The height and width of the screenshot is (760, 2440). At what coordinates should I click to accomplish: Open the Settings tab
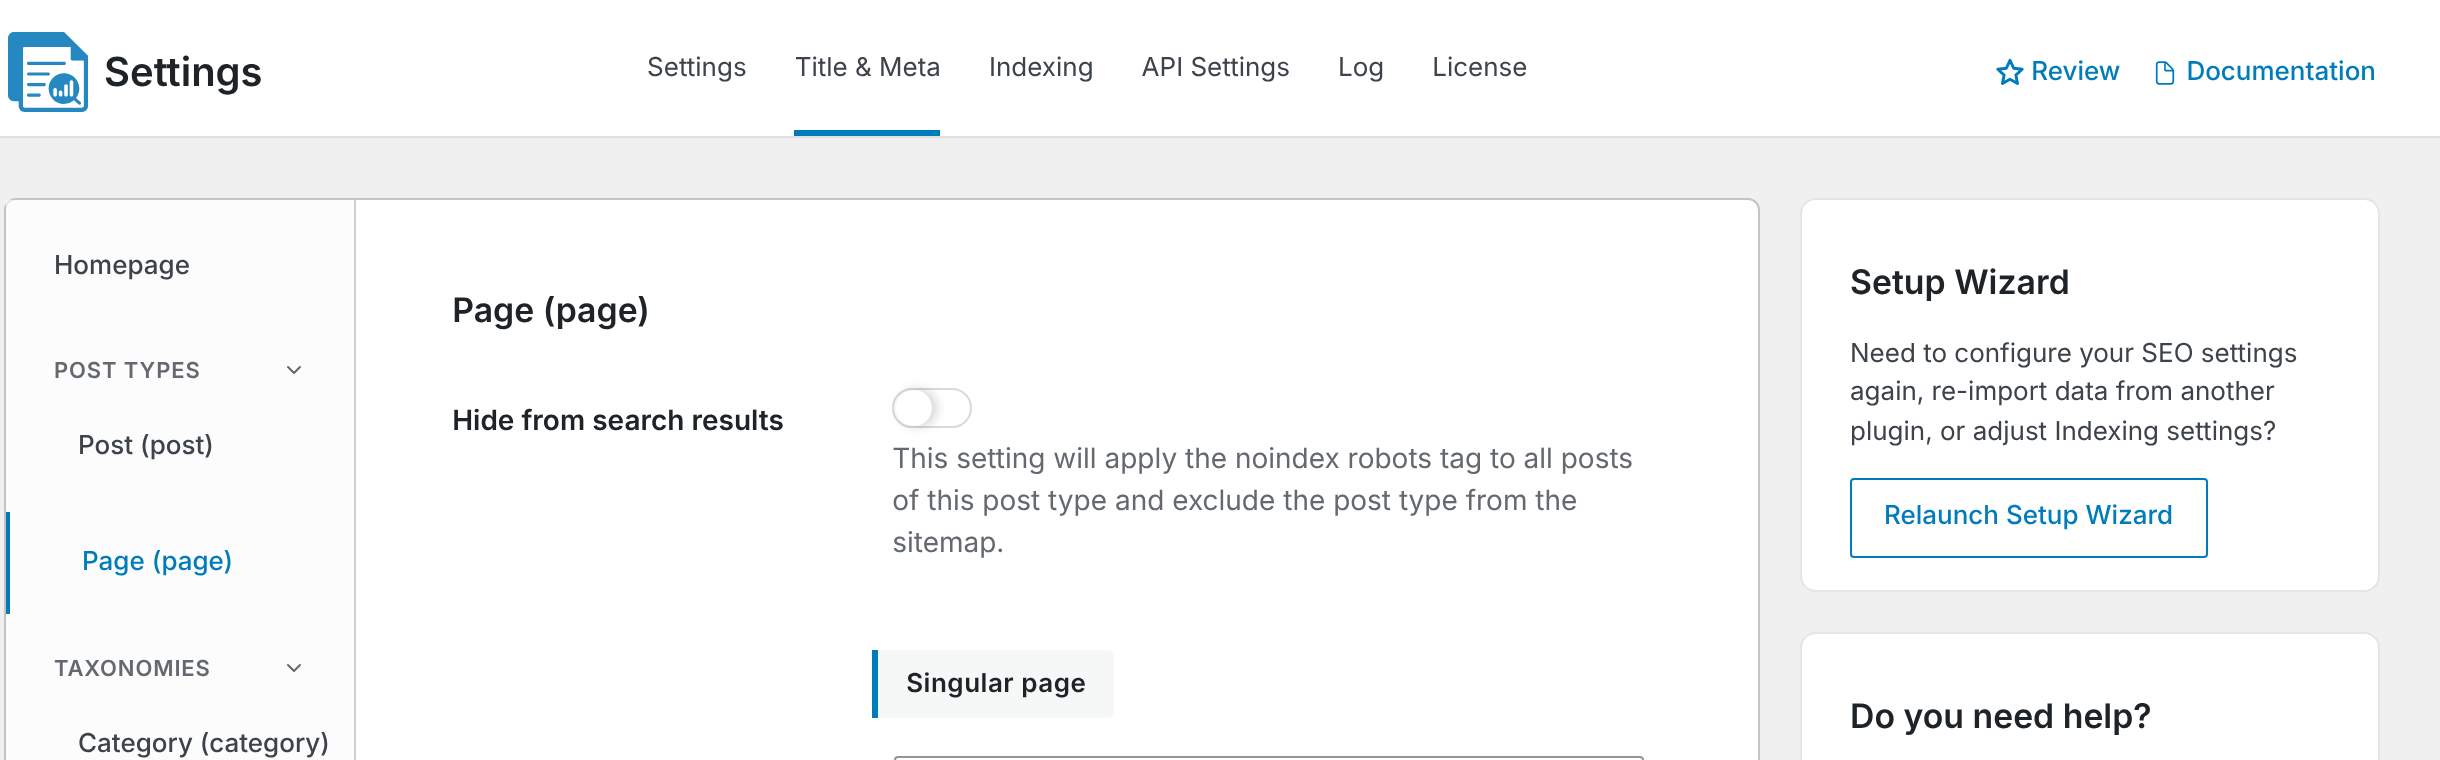[x=697, y=67]
